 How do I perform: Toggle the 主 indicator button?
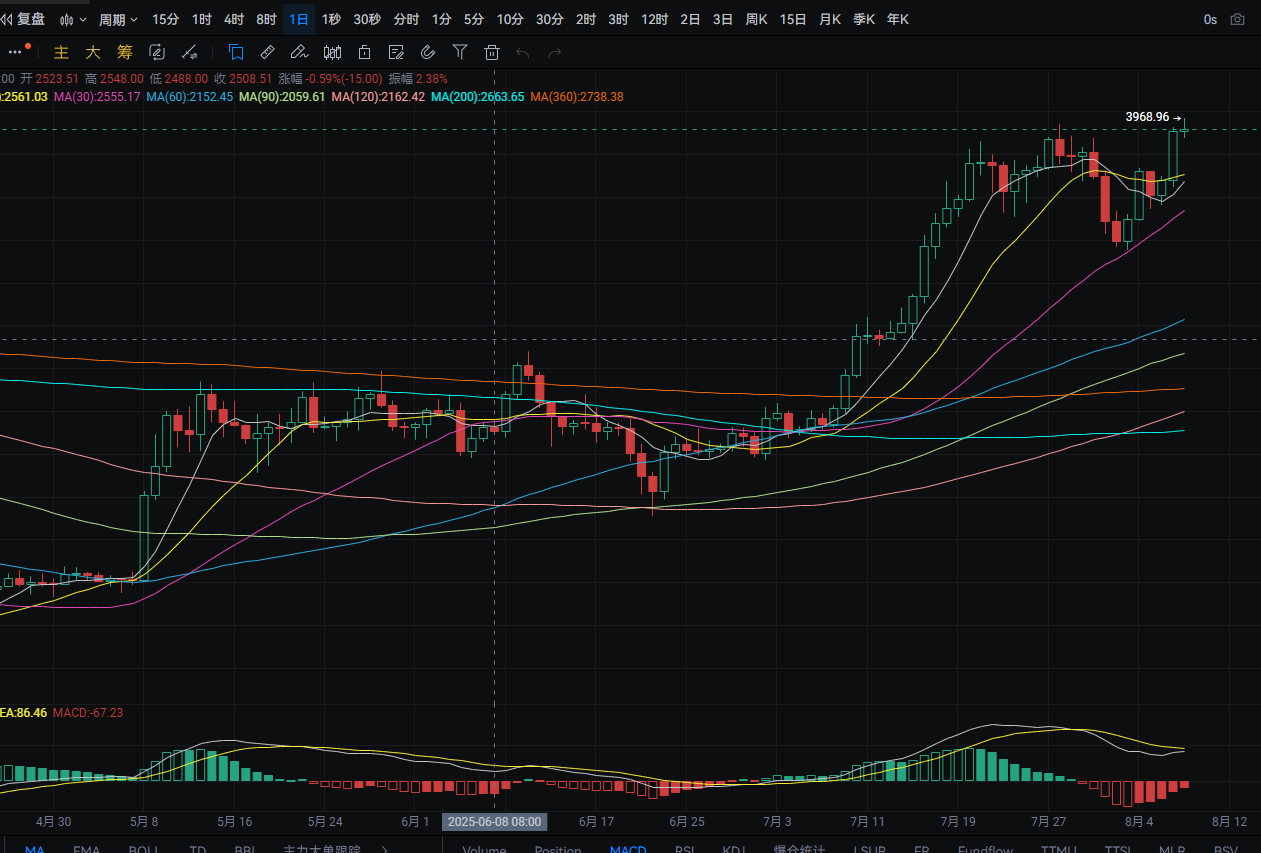[x=62, y=52]
